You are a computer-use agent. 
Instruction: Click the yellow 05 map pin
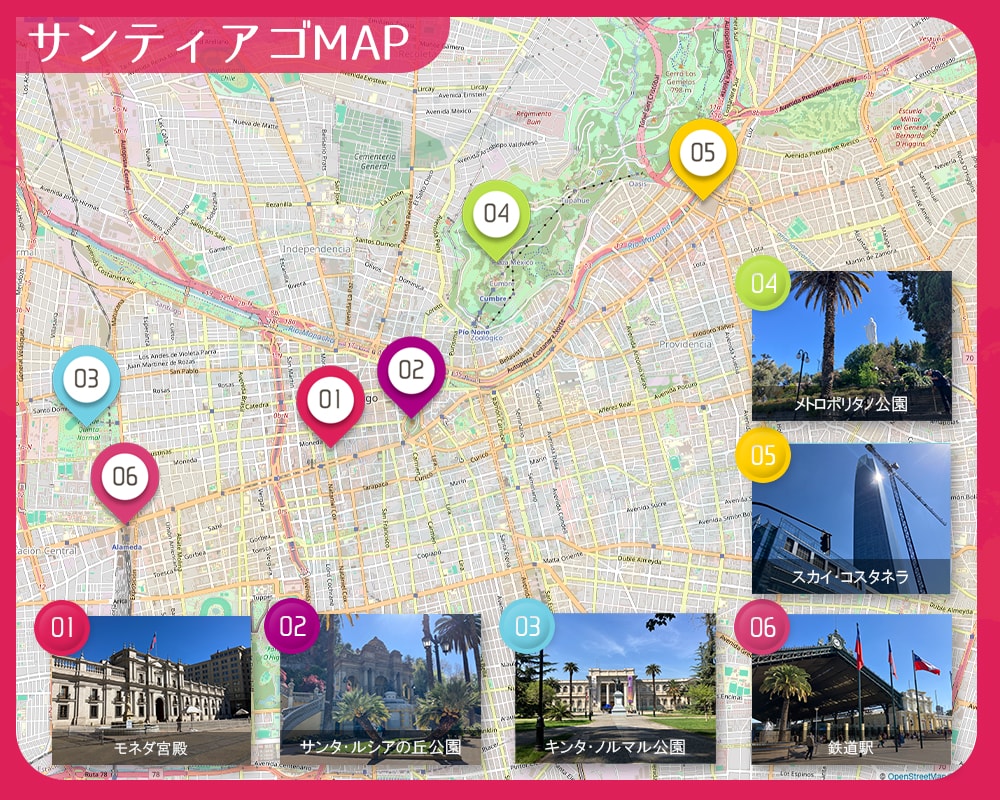click(703, 153)
